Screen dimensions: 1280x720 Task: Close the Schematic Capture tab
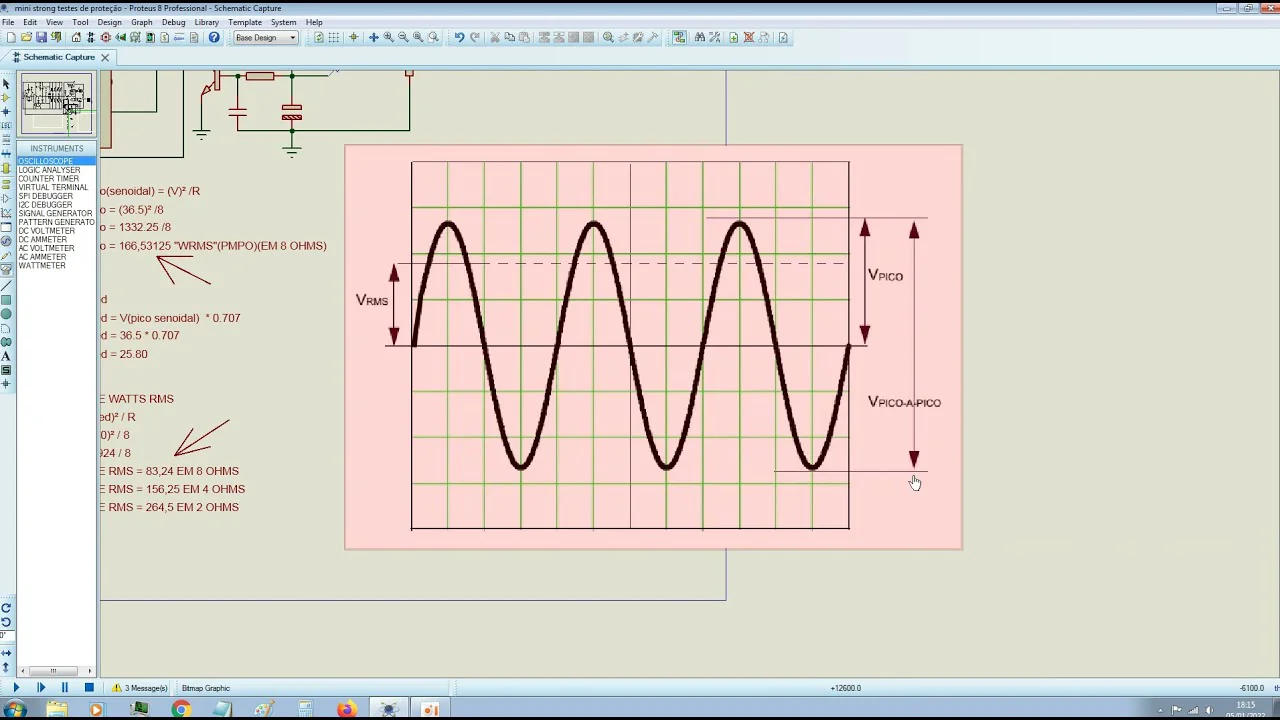tap(105, 58)
